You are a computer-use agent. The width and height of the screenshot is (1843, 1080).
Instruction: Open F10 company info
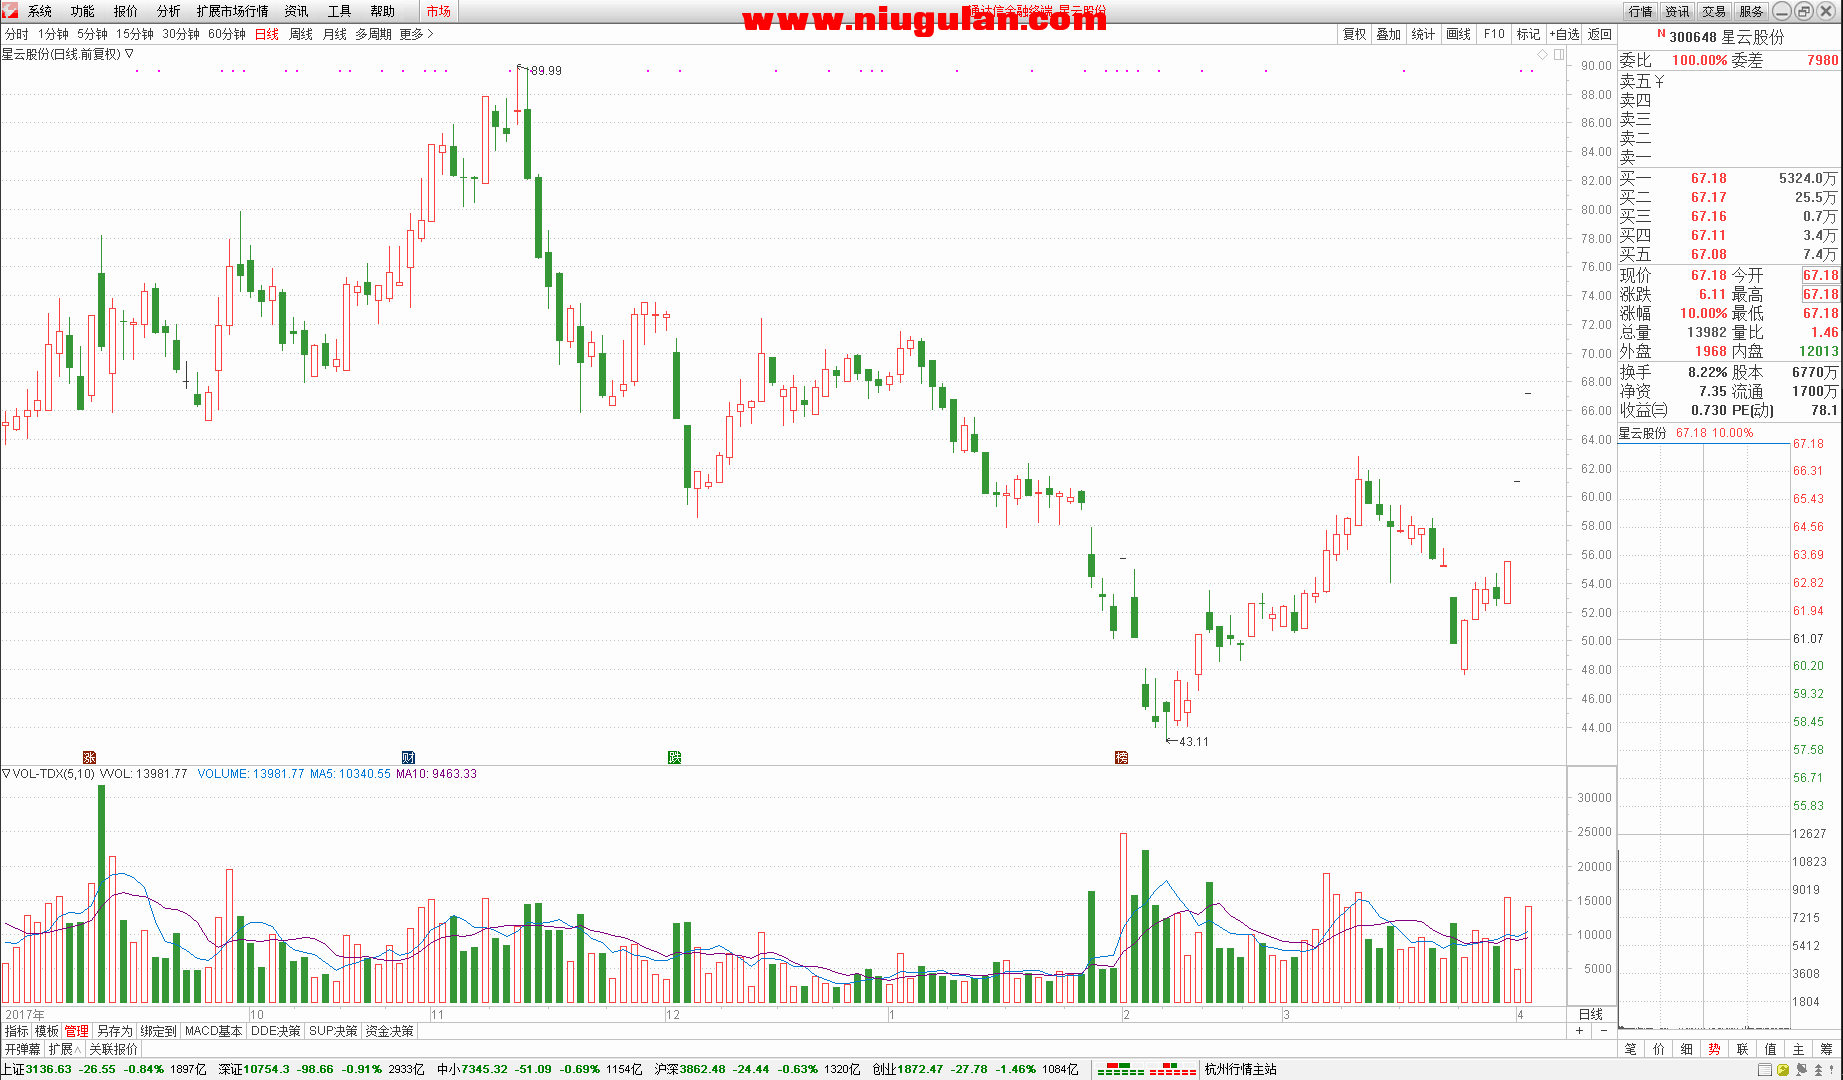[x=1494, y=34]
